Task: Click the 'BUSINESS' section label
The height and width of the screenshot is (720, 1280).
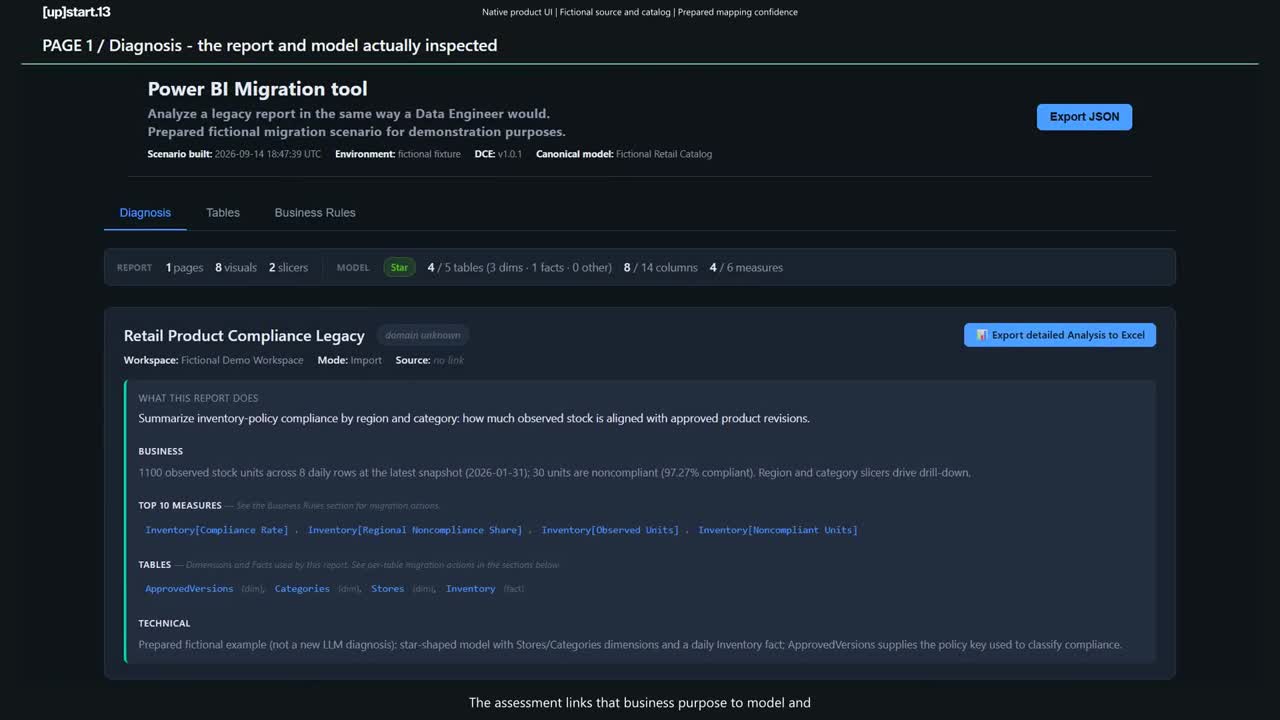Action: [x=161, y=451]
